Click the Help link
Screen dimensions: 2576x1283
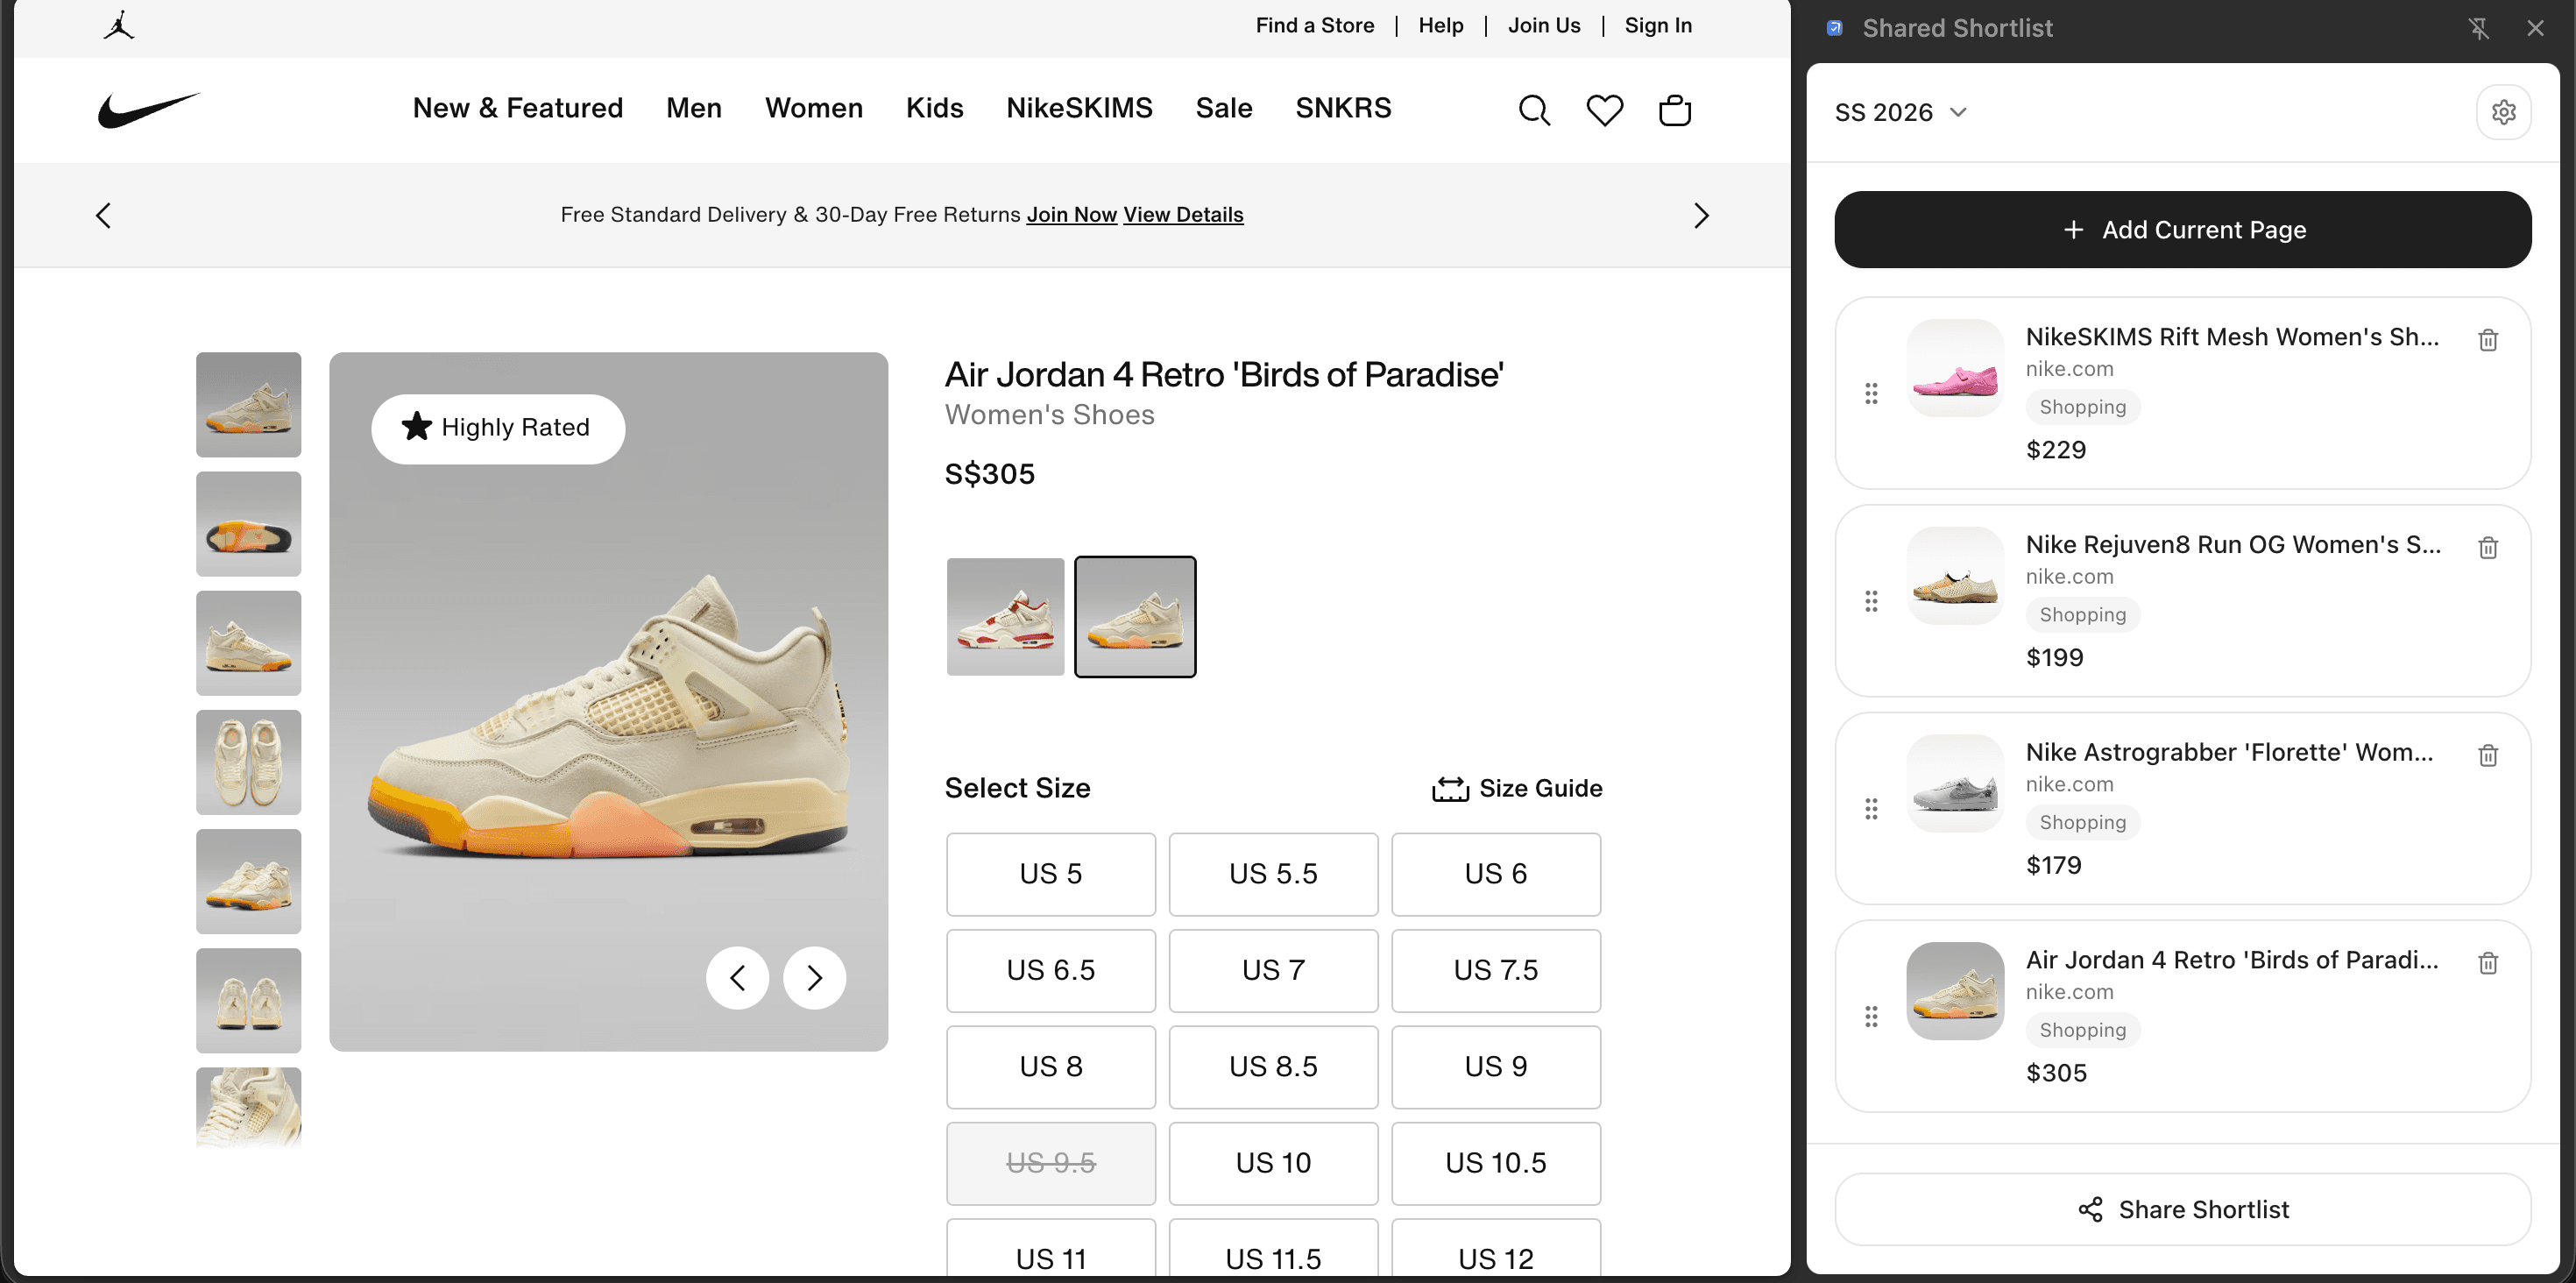pyautogui.click(x=1440, y=26)
